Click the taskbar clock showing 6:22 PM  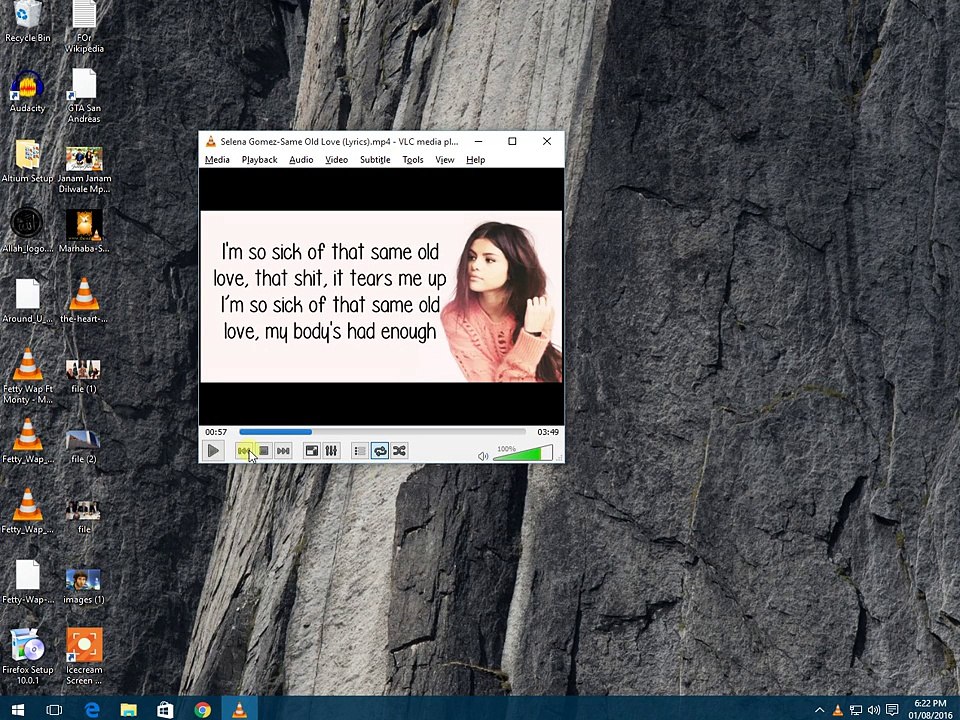pyautogui.click(x=930, y=709)
